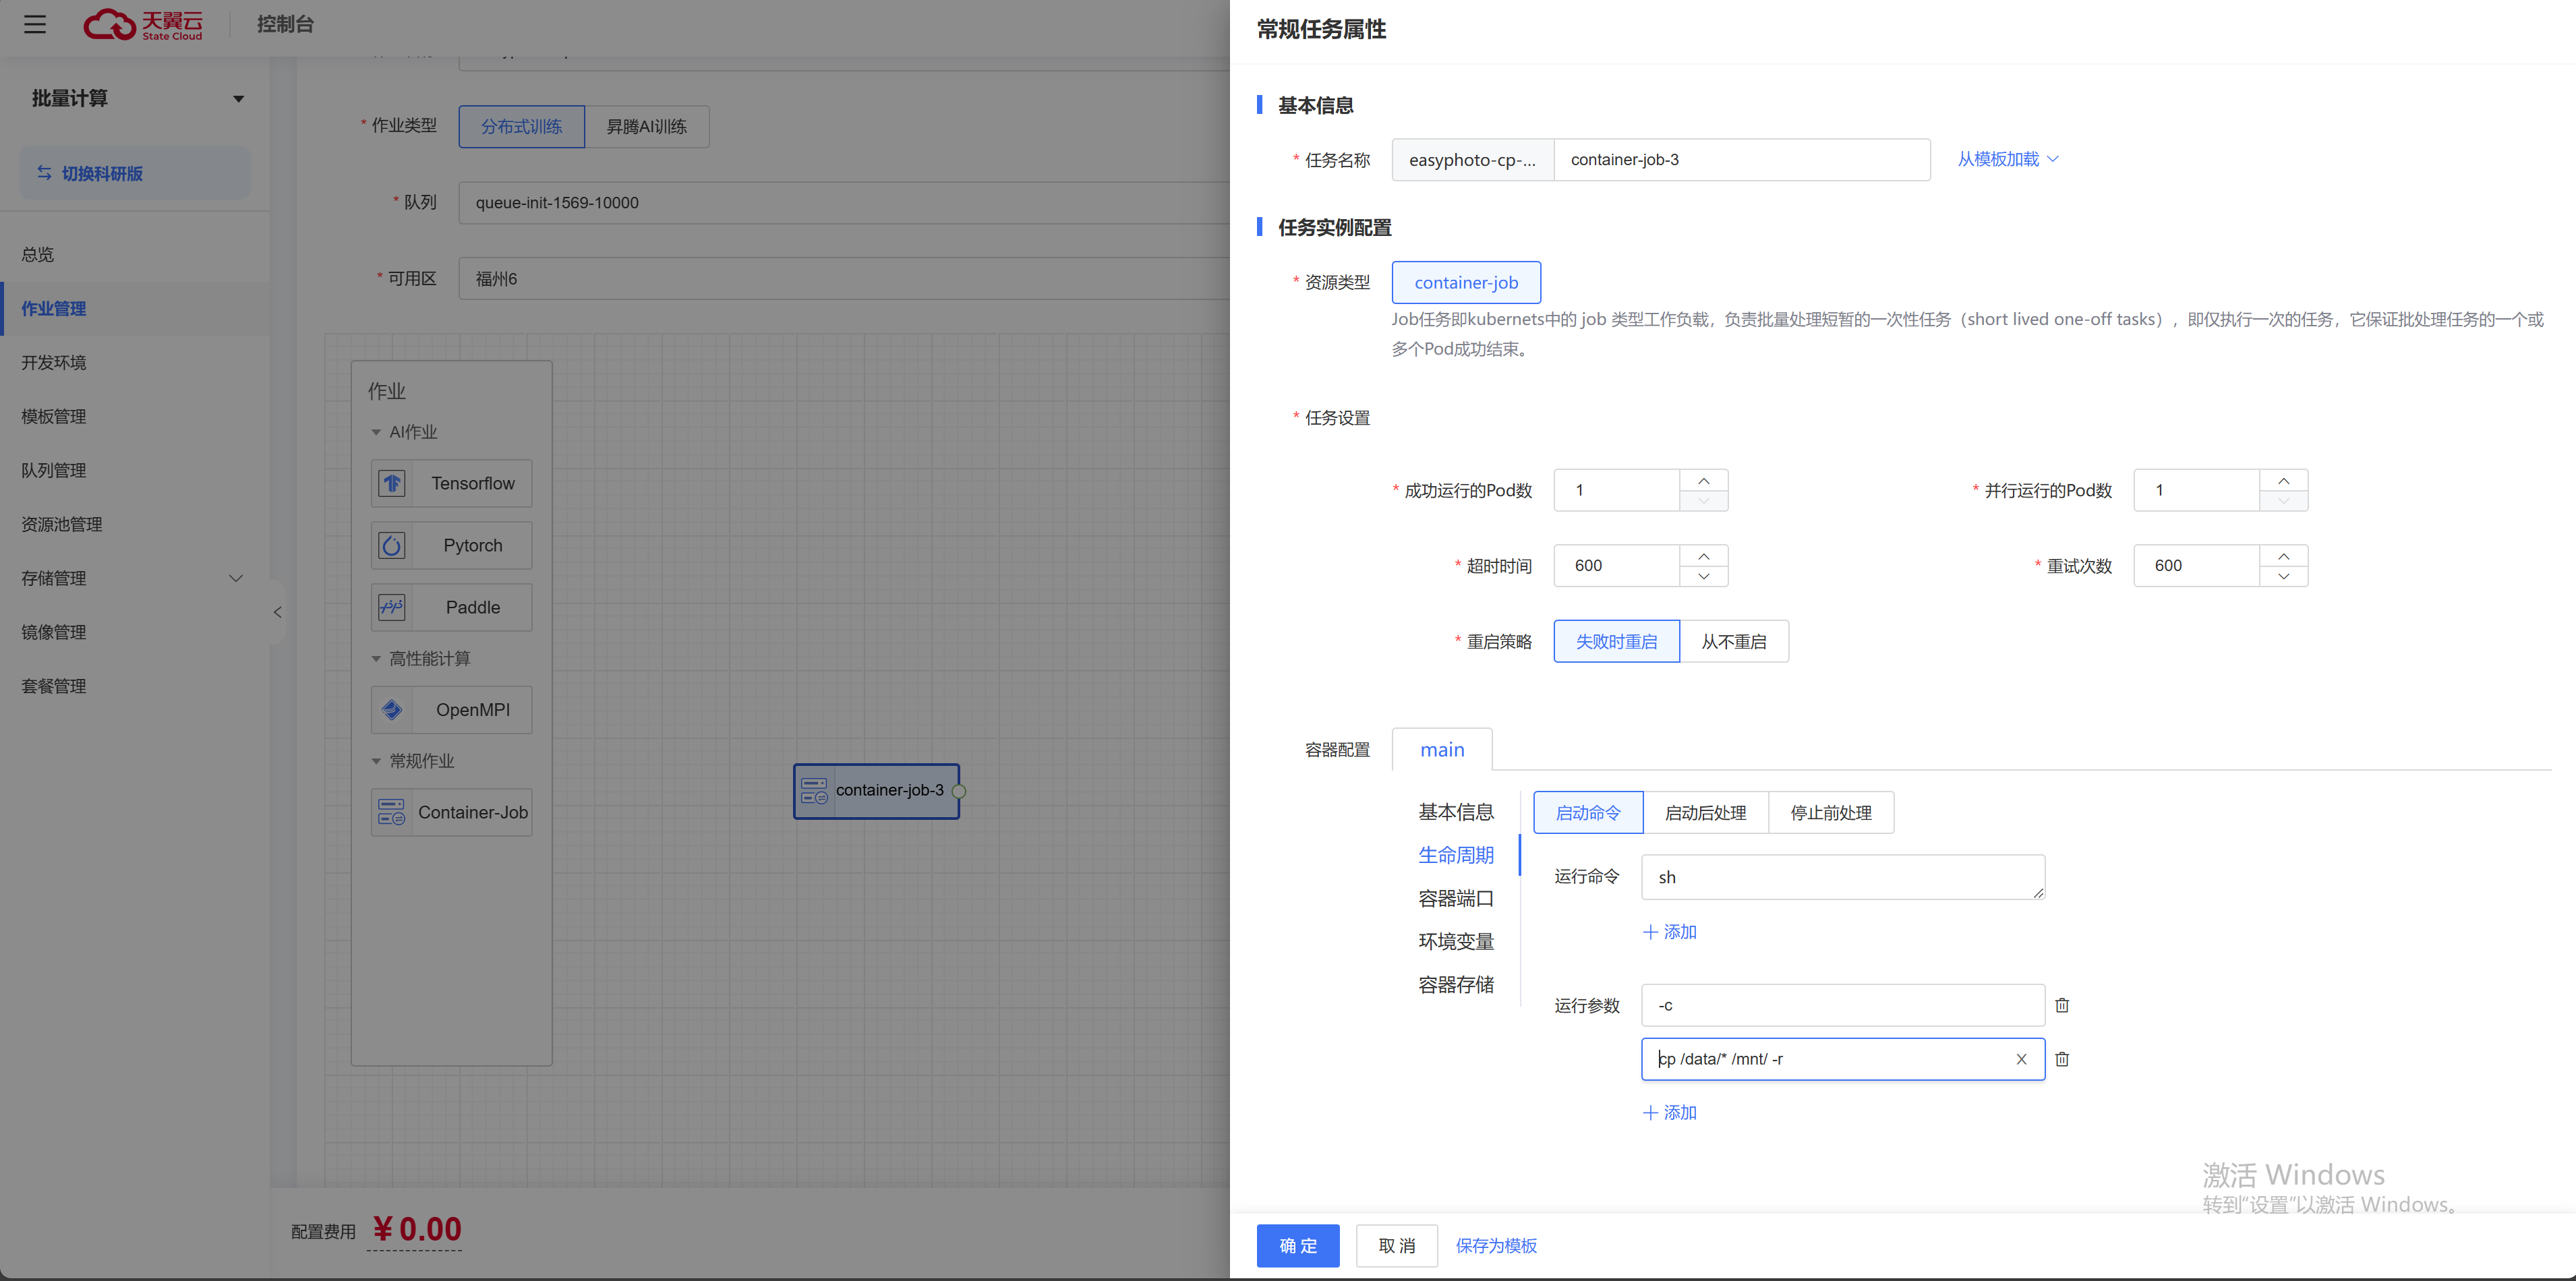Select 昇腾AI训练 job type
Image resolution: width=2576 pixels, height=1281 pixels.
tap(647, 127)
